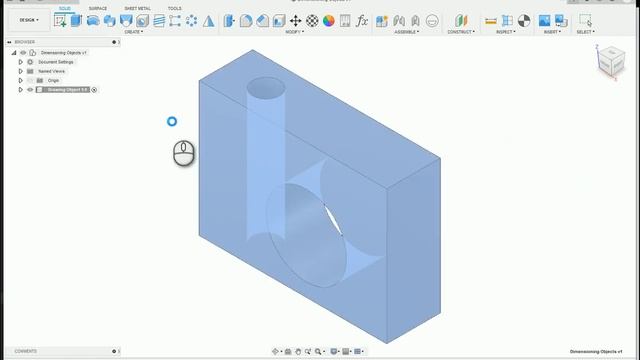Image resolution: width=640 pixels, height=360 pixels.
Task: Switch to the TOOLS tab
Action: (175, 8)
